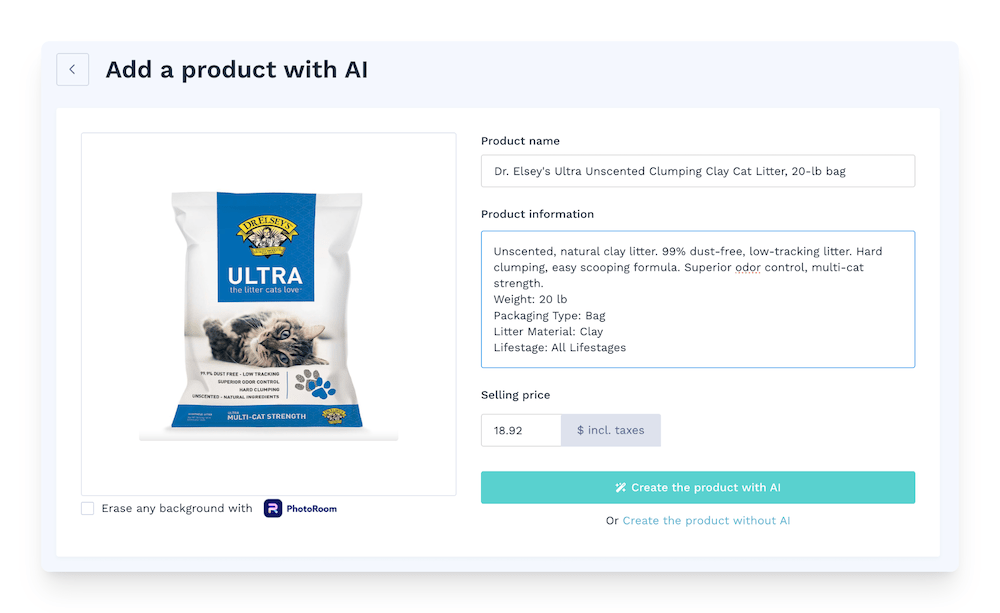
Task: Click the "Add a product with AI" page title
Action: [x=237, y=69]
